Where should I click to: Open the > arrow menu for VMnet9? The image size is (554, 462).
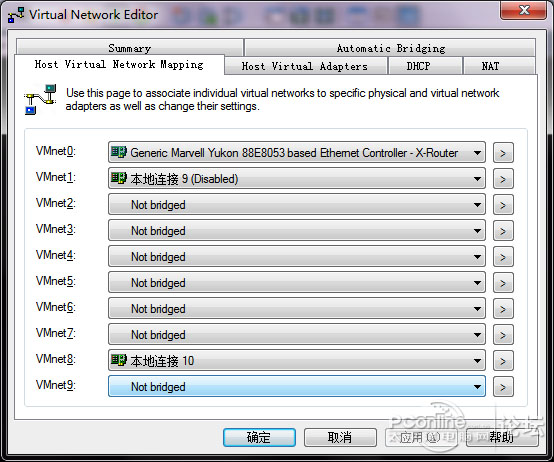[x=503, y=387]
